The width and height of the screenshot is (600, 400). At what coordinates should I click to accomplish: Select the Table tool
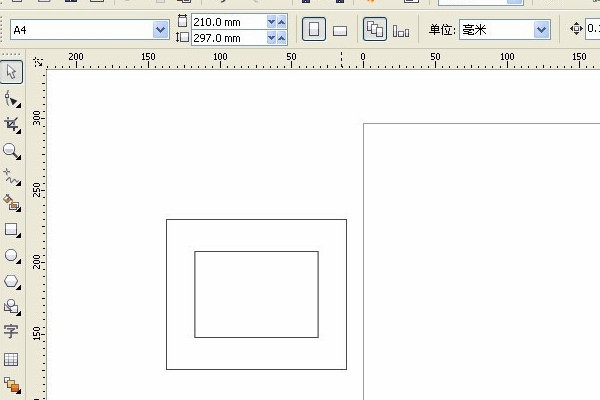point(11,359)
